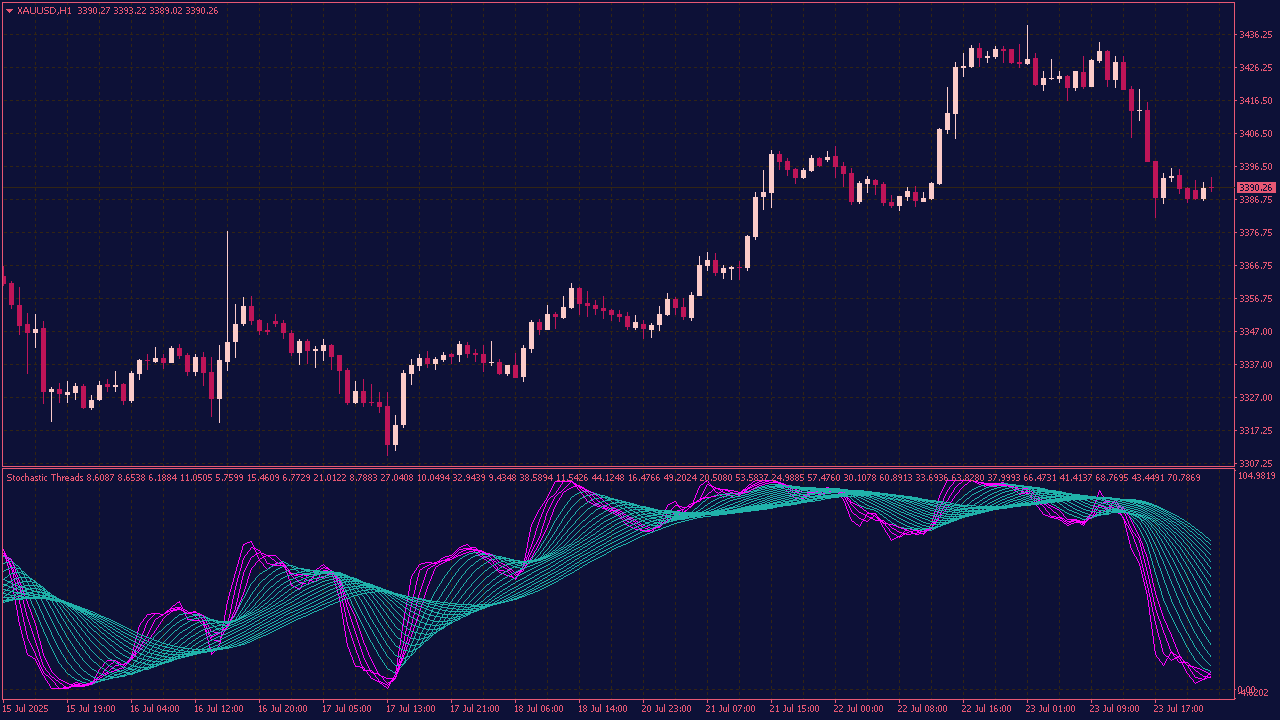Click the 3406.50 price scale label
This screenshot has width=1280, height=720.
(1255, 134)
